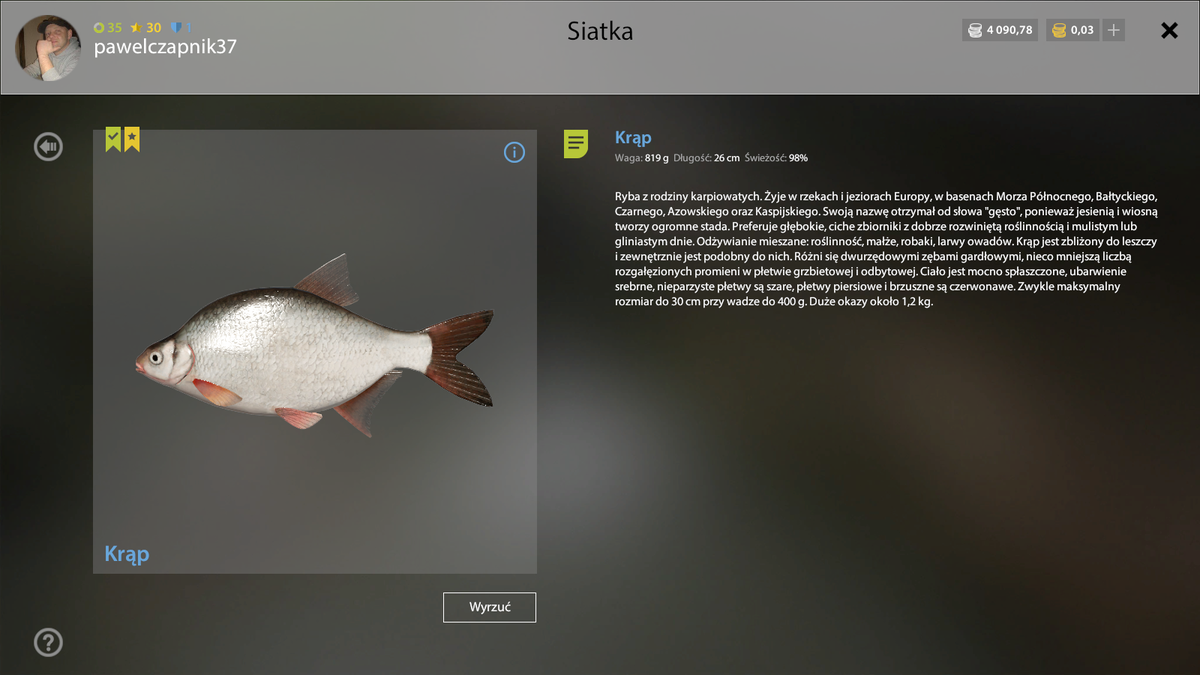Click the checkmark bookmark badge
Screen dimensions: 1200x675
coord(113,140)
